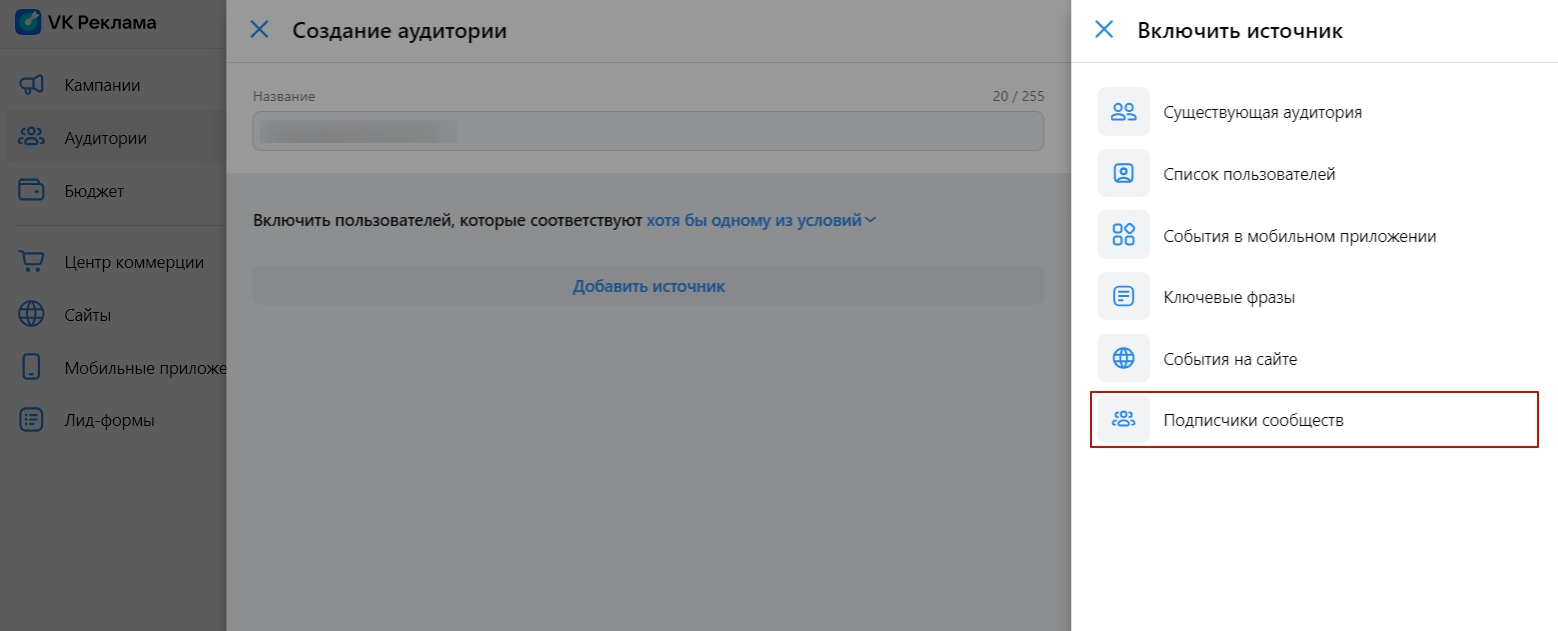Click the Центр коммерции cart icon

point(32,262)
